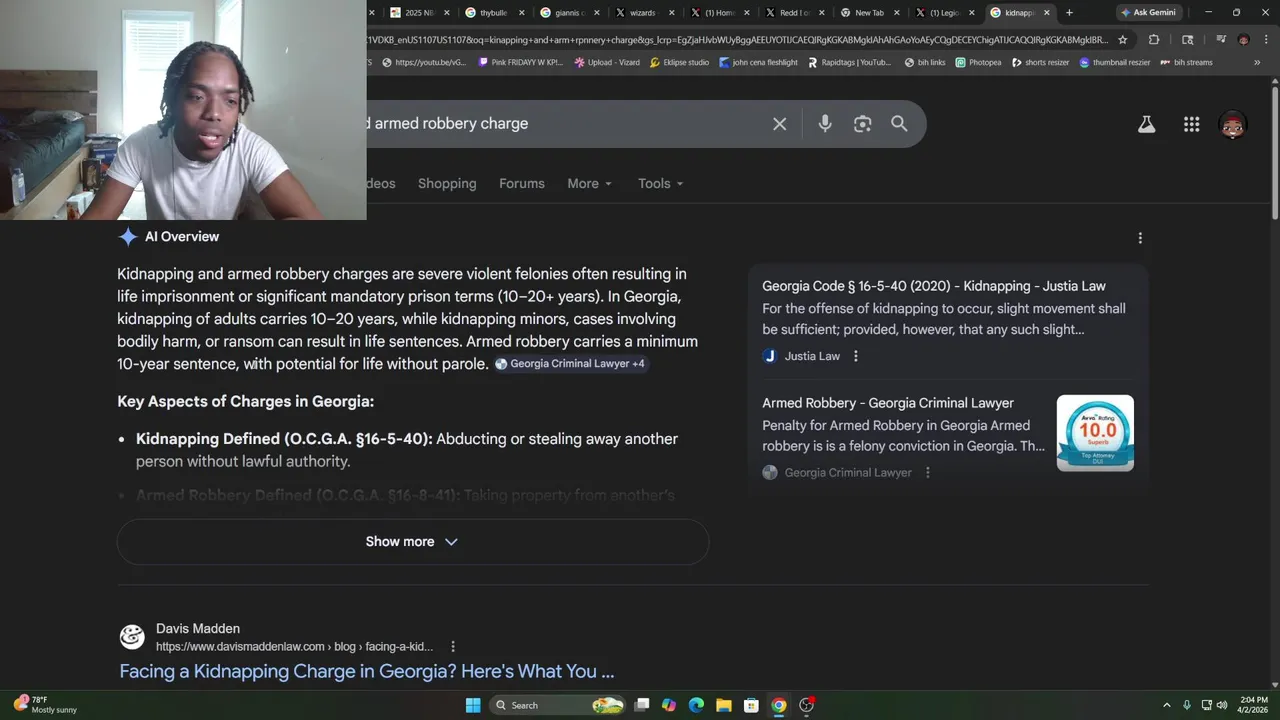Open Google account profile avatar
This screenshot has height=720, width=1280.
tap(1233, 125)
